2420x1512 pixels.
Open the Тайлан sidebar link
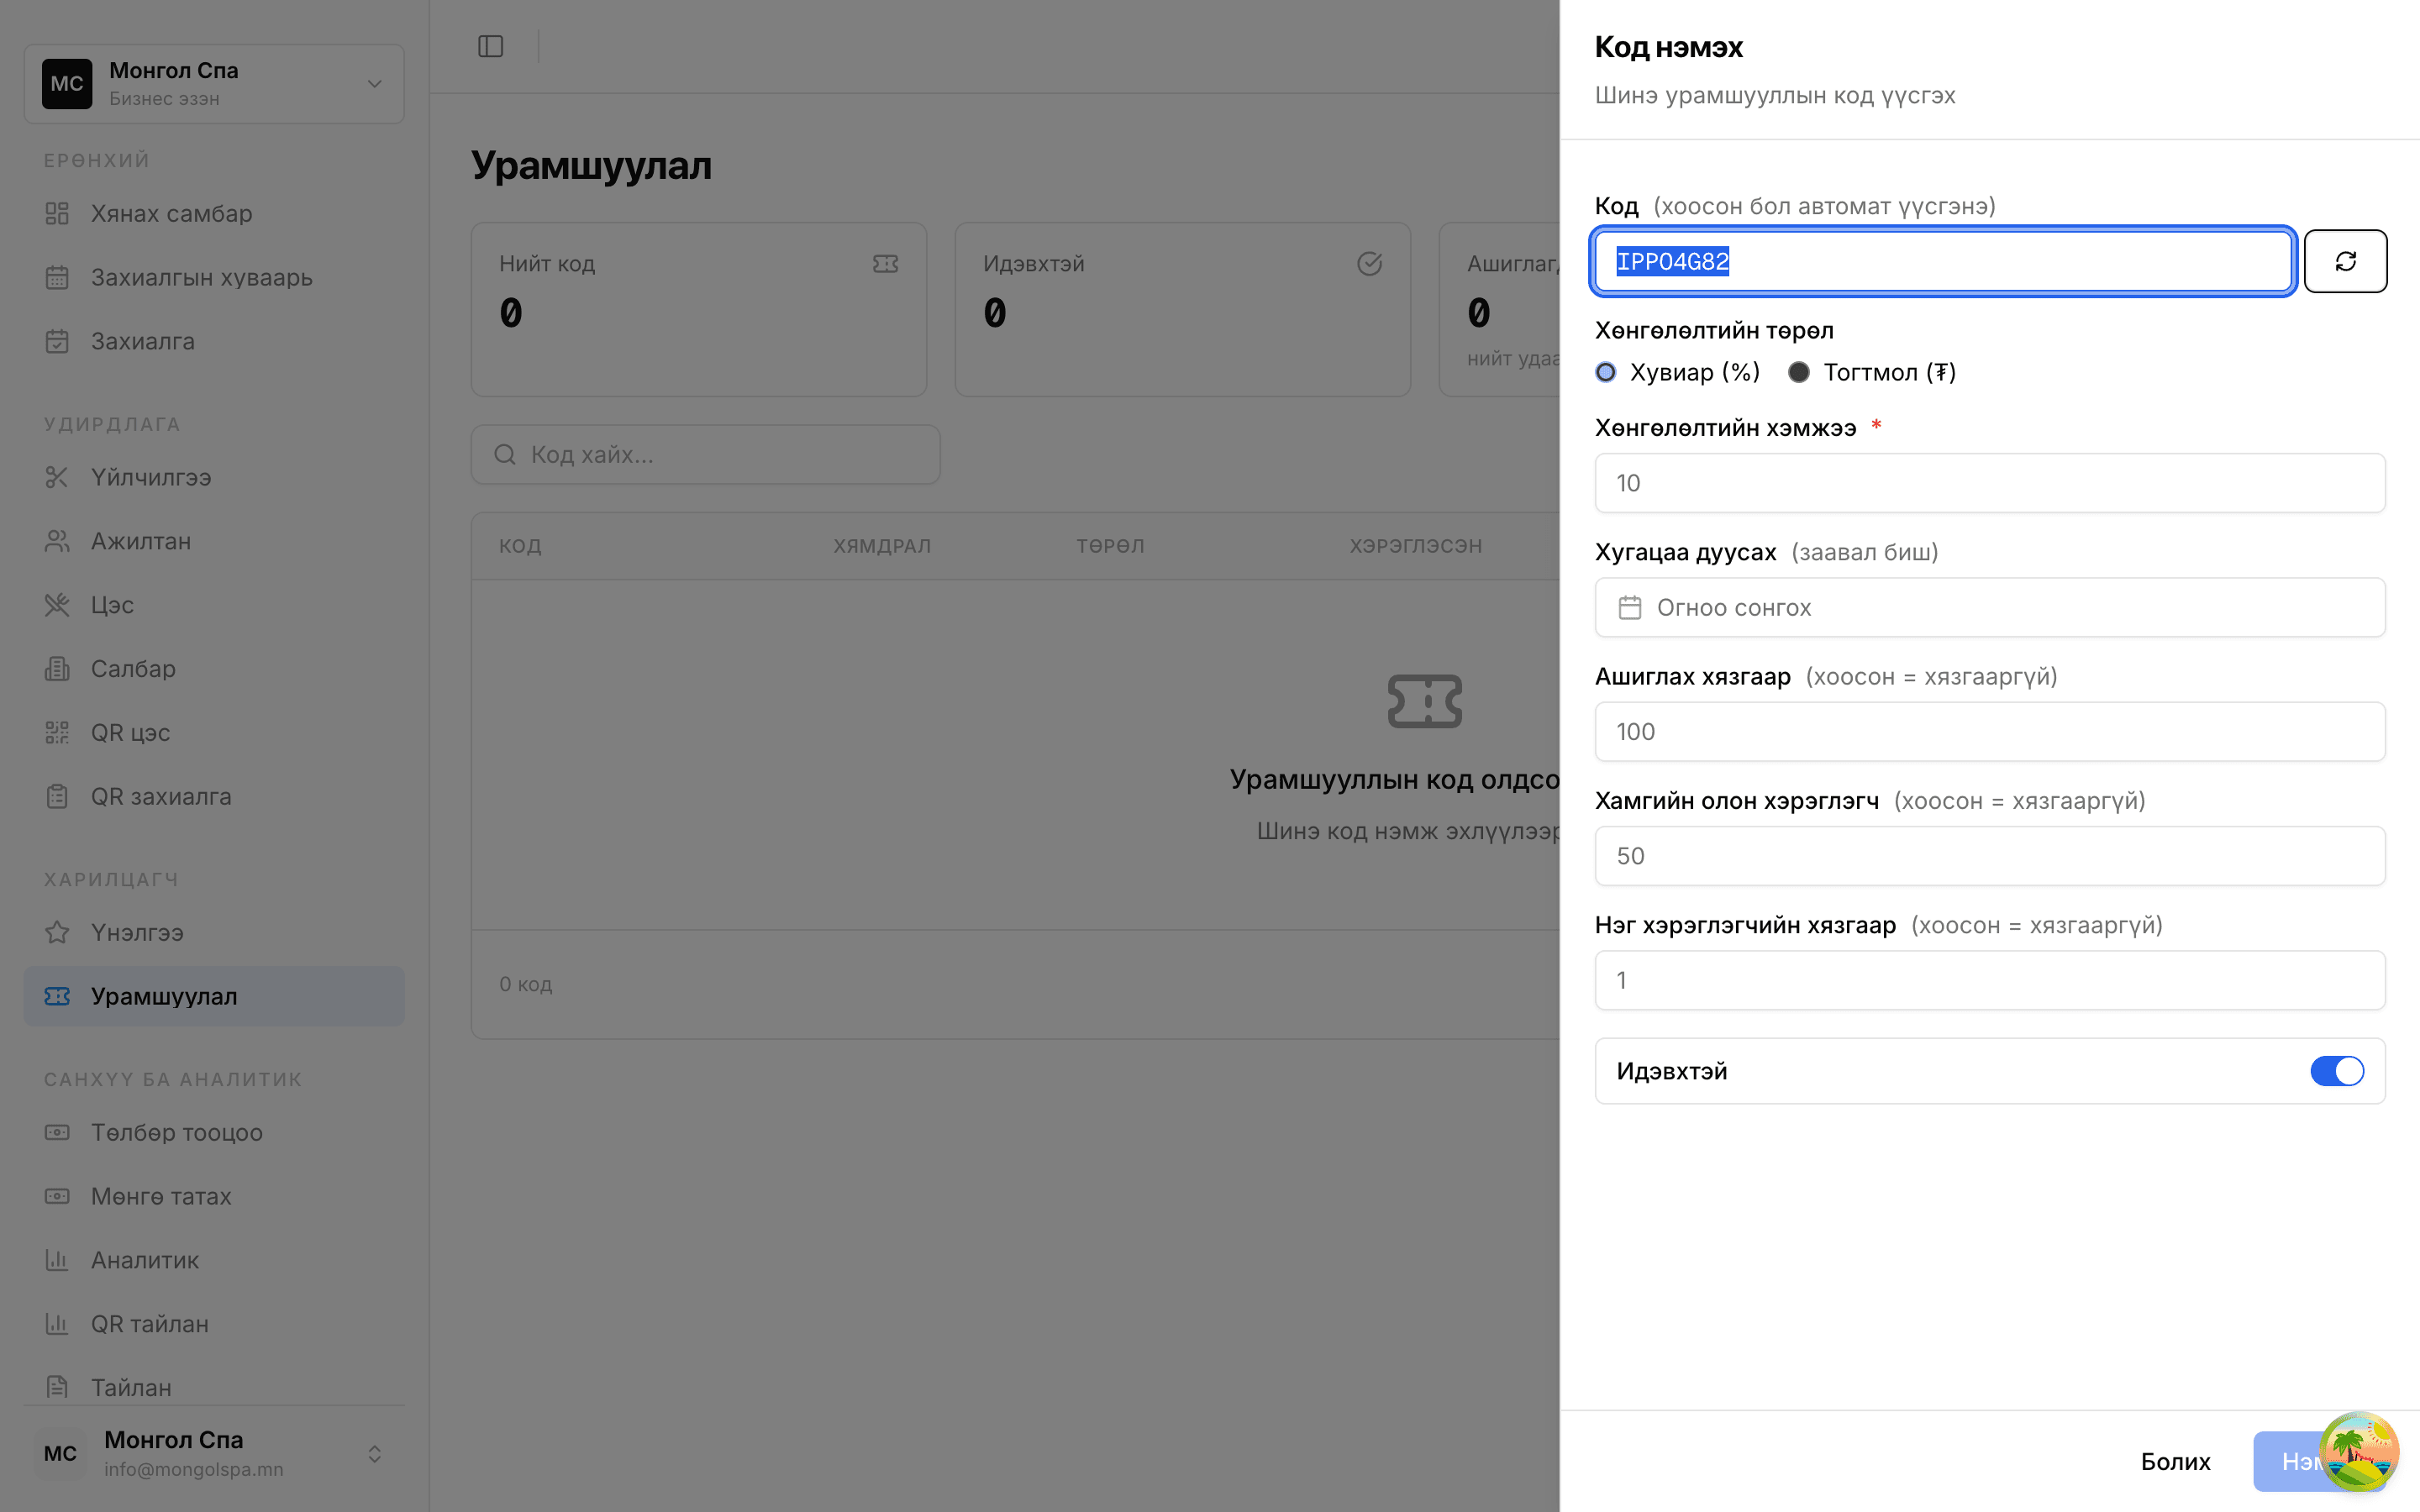click(214, 1388)
